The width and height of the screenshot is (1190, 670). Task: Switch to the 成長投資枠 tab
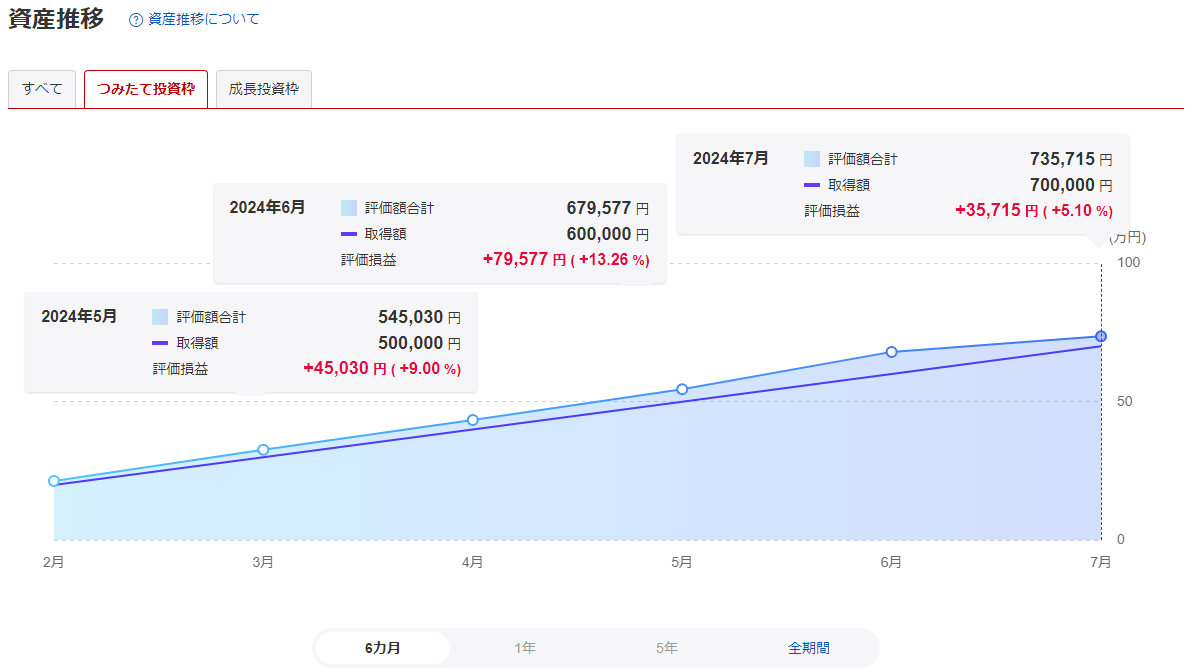(x=264, y=89)
